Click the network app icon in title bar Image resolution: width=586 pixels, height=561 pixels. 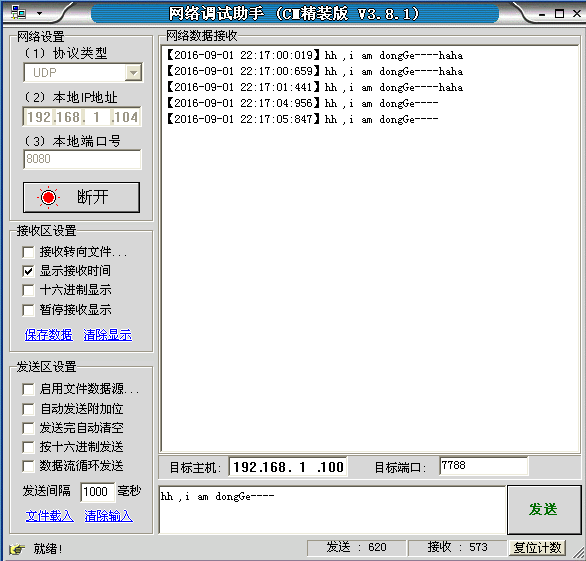click(x=18, y=12)
